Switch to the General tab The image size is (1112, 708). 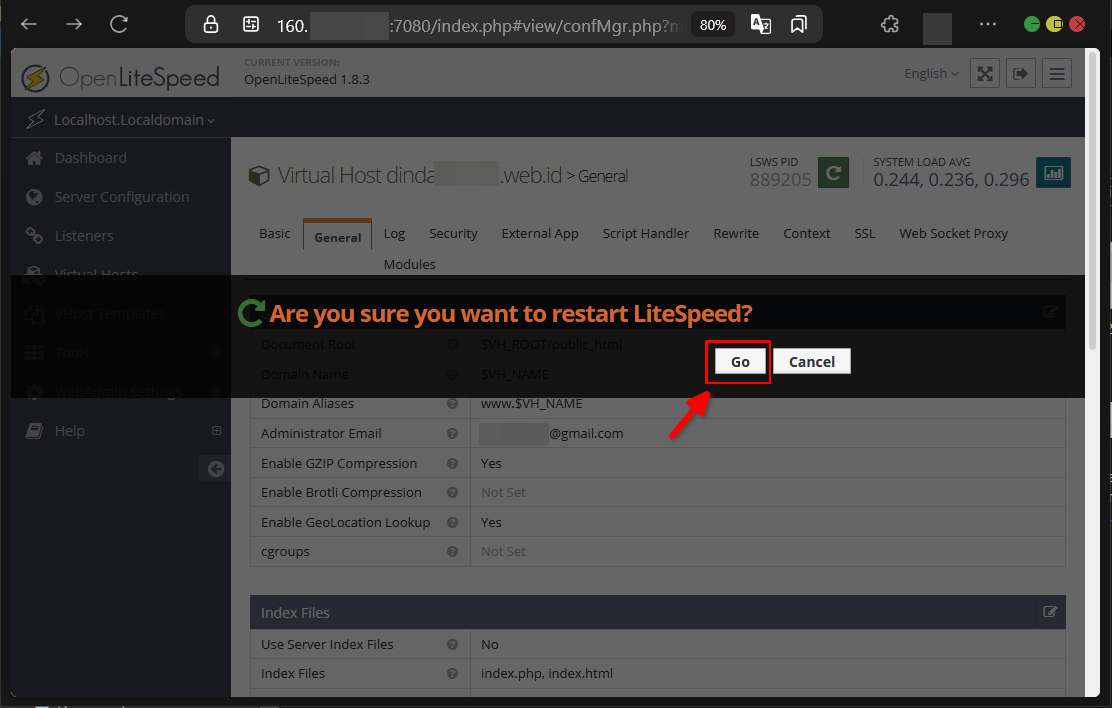pos(338,237)
